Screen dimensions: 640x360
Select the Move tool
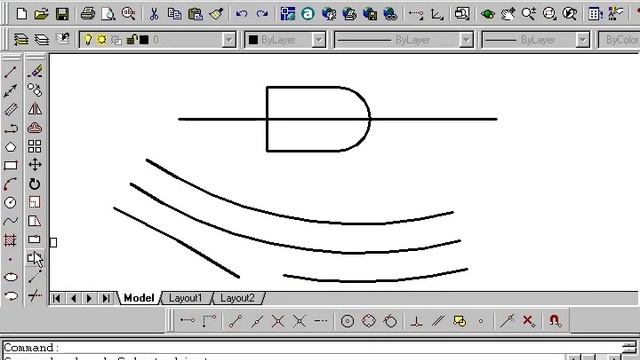pos(35,165)
